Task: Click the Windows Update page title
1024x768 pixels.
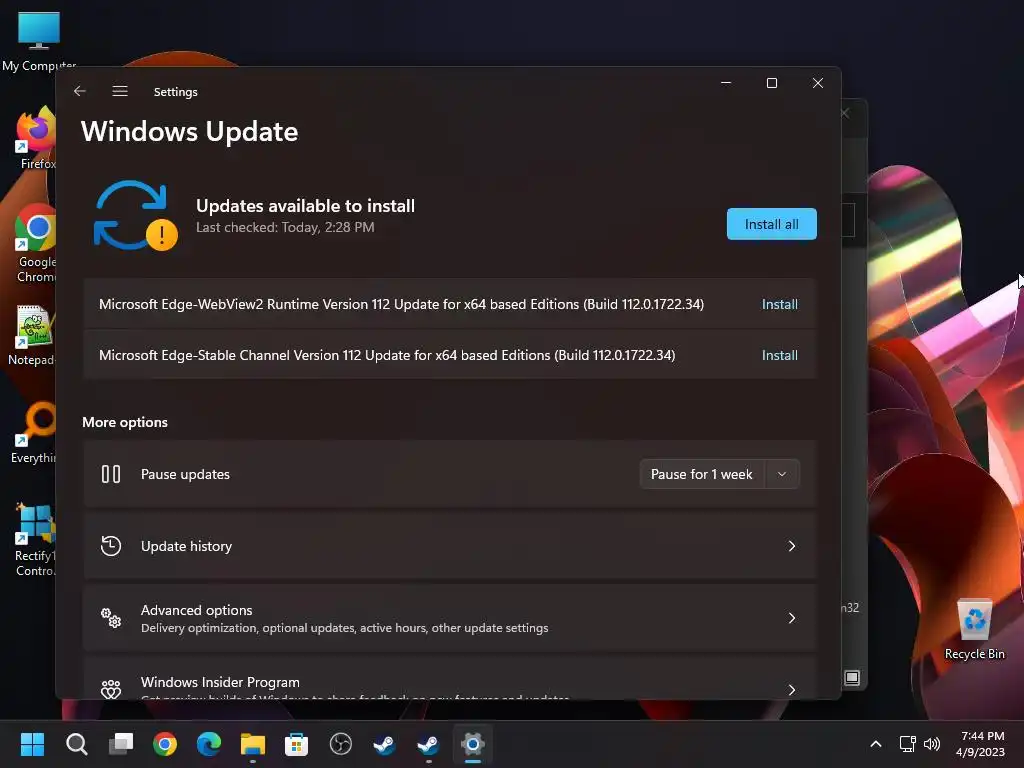Action: (x=189, y=131)
